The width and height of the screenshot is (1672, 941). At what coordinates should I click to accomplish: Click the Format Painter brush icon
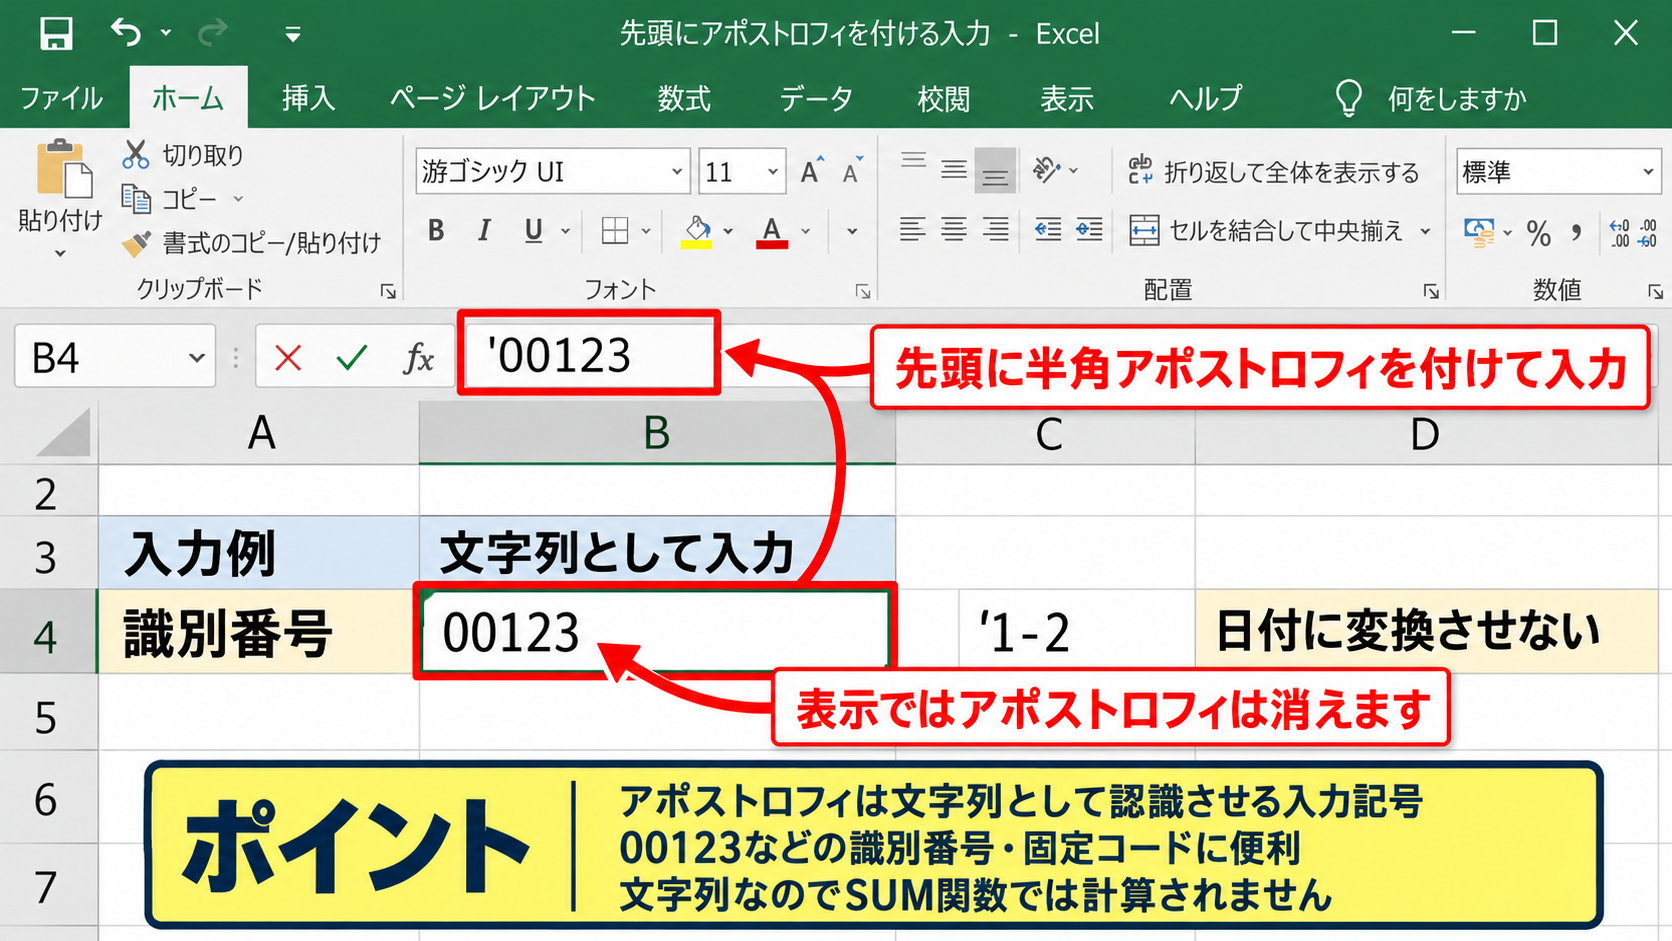point(136,243)
